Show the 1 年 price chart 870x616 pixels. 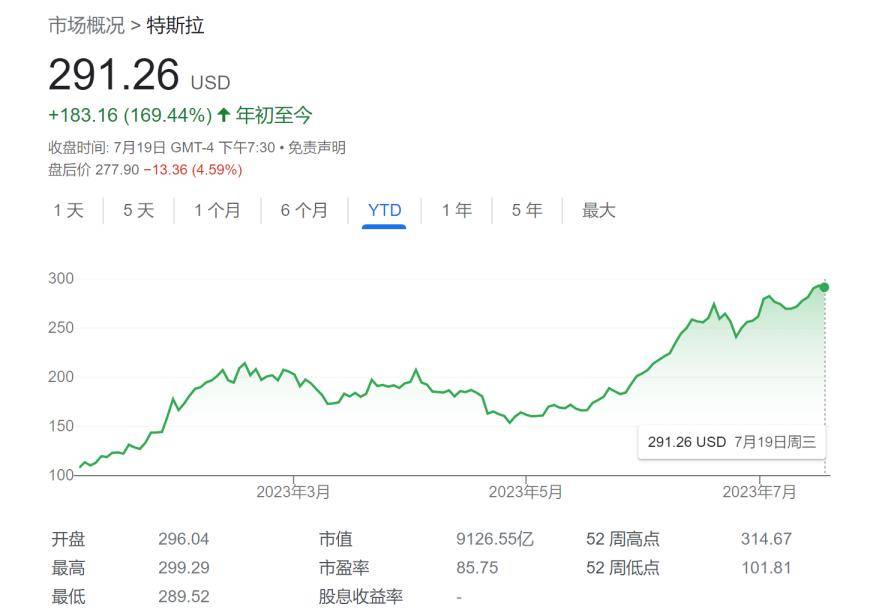457,210
